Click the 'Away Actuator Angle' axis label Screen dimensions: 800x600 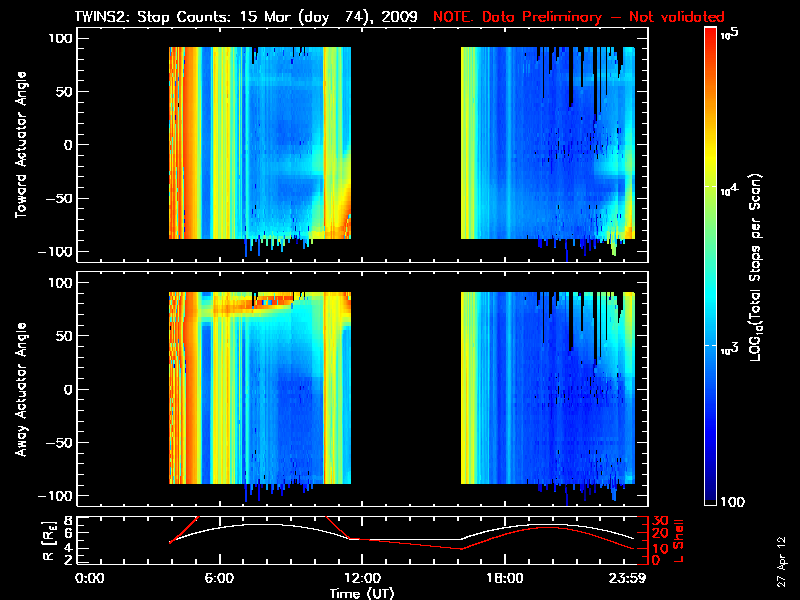coord(21,389)
